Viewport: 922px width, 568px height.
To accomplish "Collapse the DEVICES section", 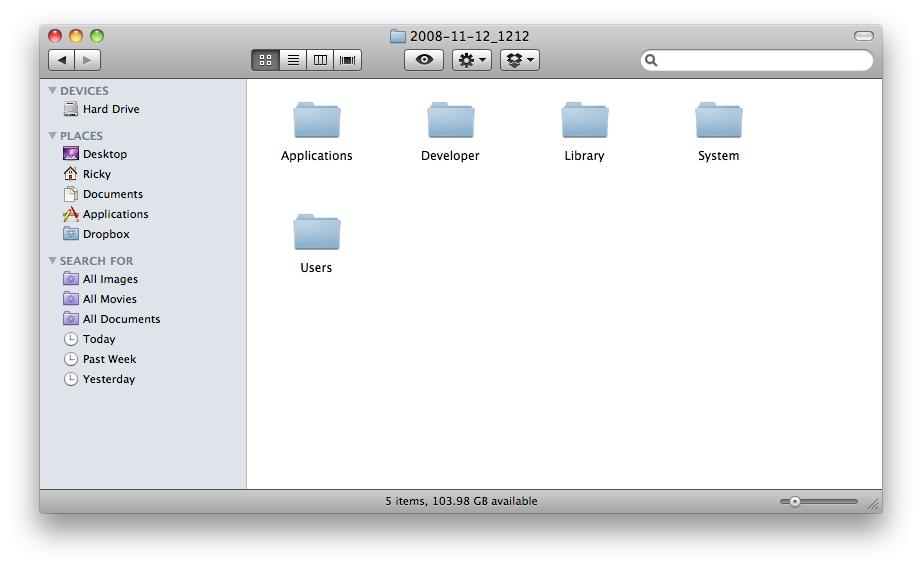I will point(52,91).
